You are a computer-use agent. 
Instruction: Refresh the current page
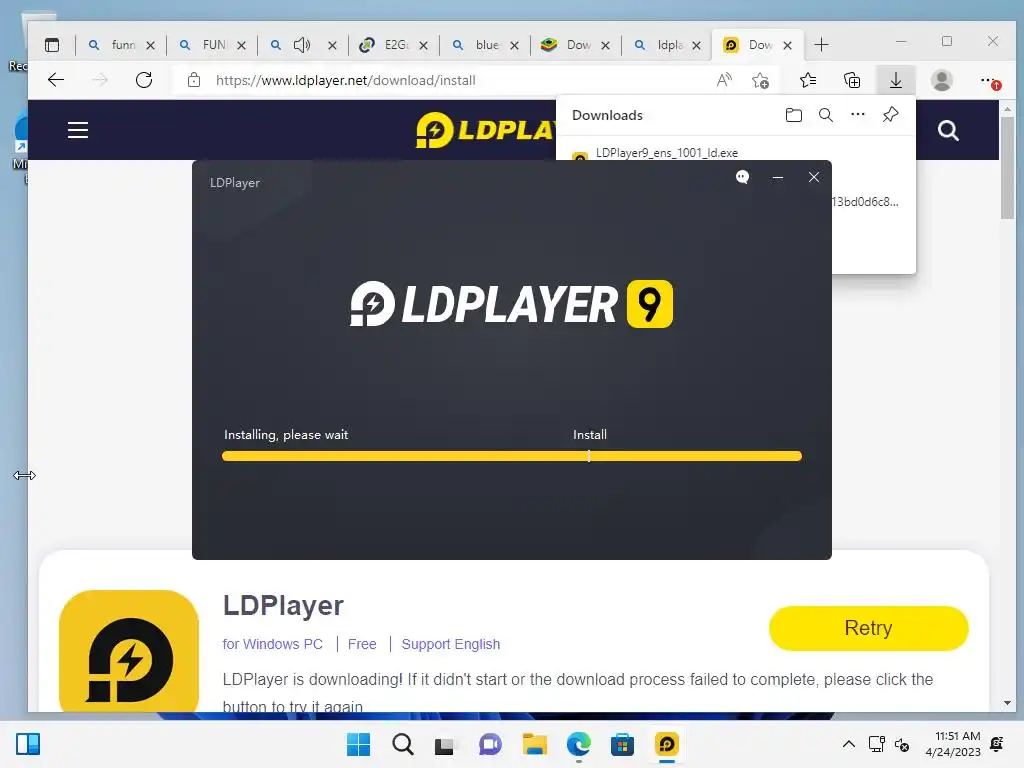coord(144,80)
